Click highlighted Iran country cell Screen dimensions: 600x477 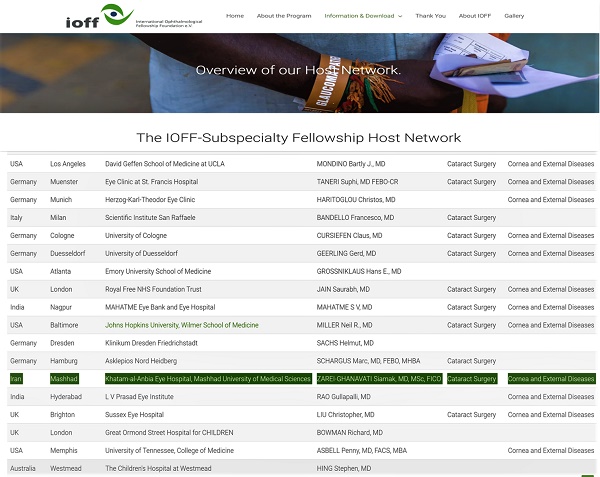[x=16, y=379]
